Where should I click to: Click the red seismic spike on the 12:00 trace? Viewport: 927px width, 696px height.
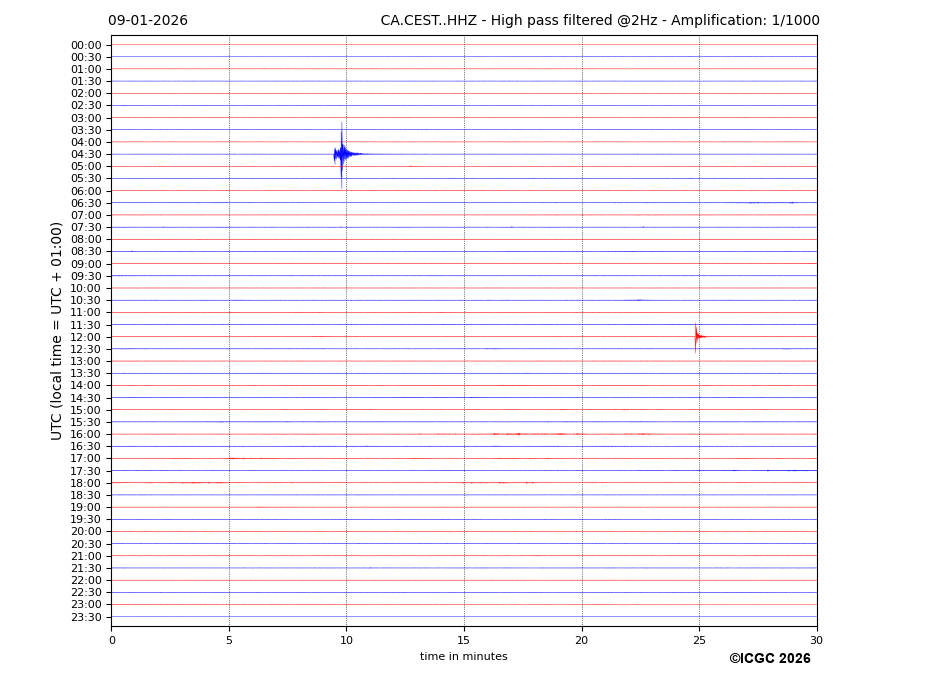pyautogui.click(x=697, y=337)
